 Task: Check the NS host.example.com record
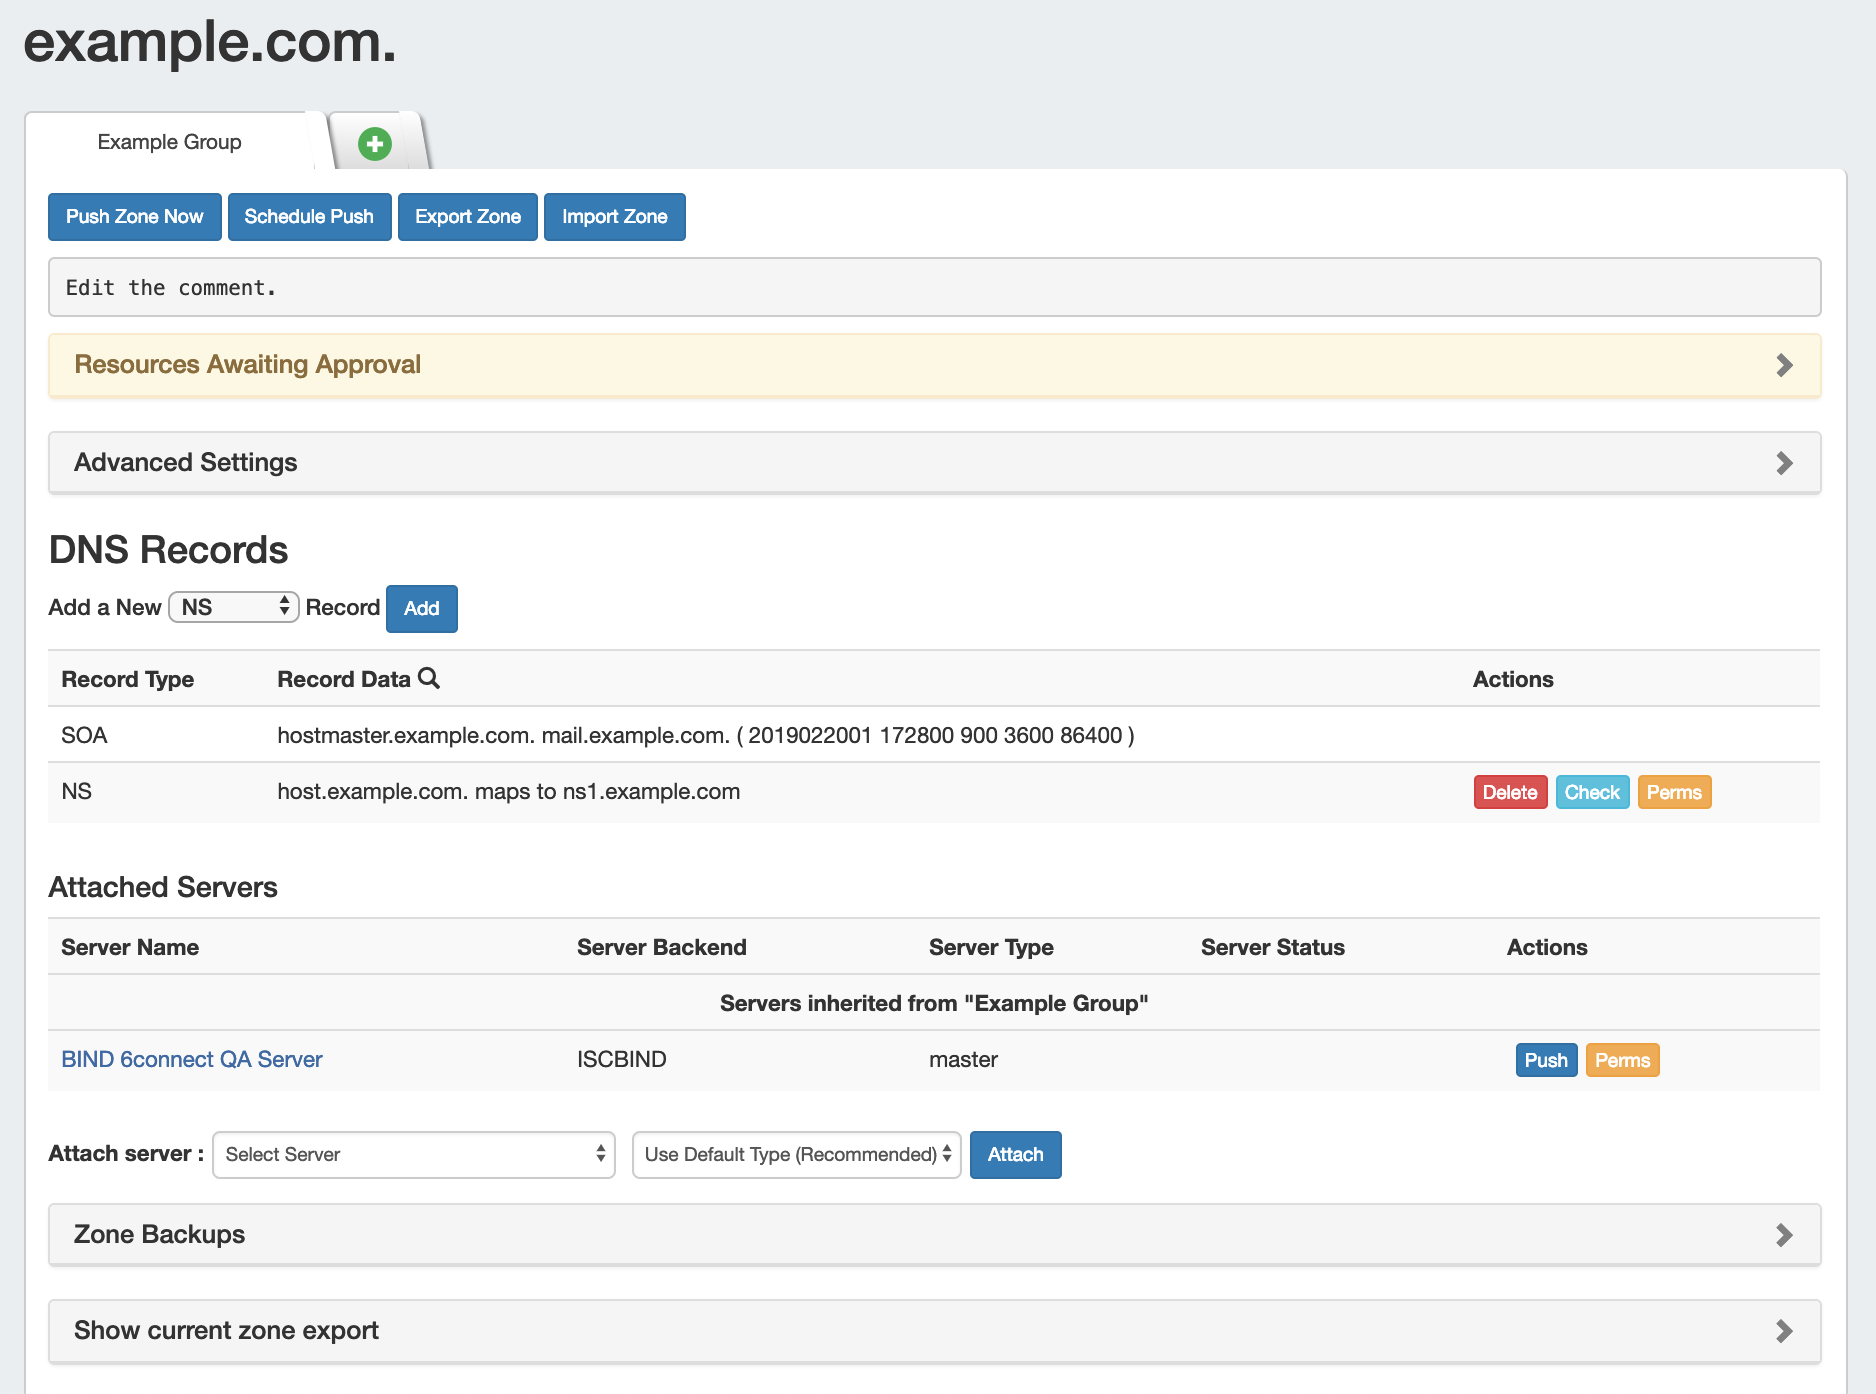pyautogui.click(x=1592, y=793)
